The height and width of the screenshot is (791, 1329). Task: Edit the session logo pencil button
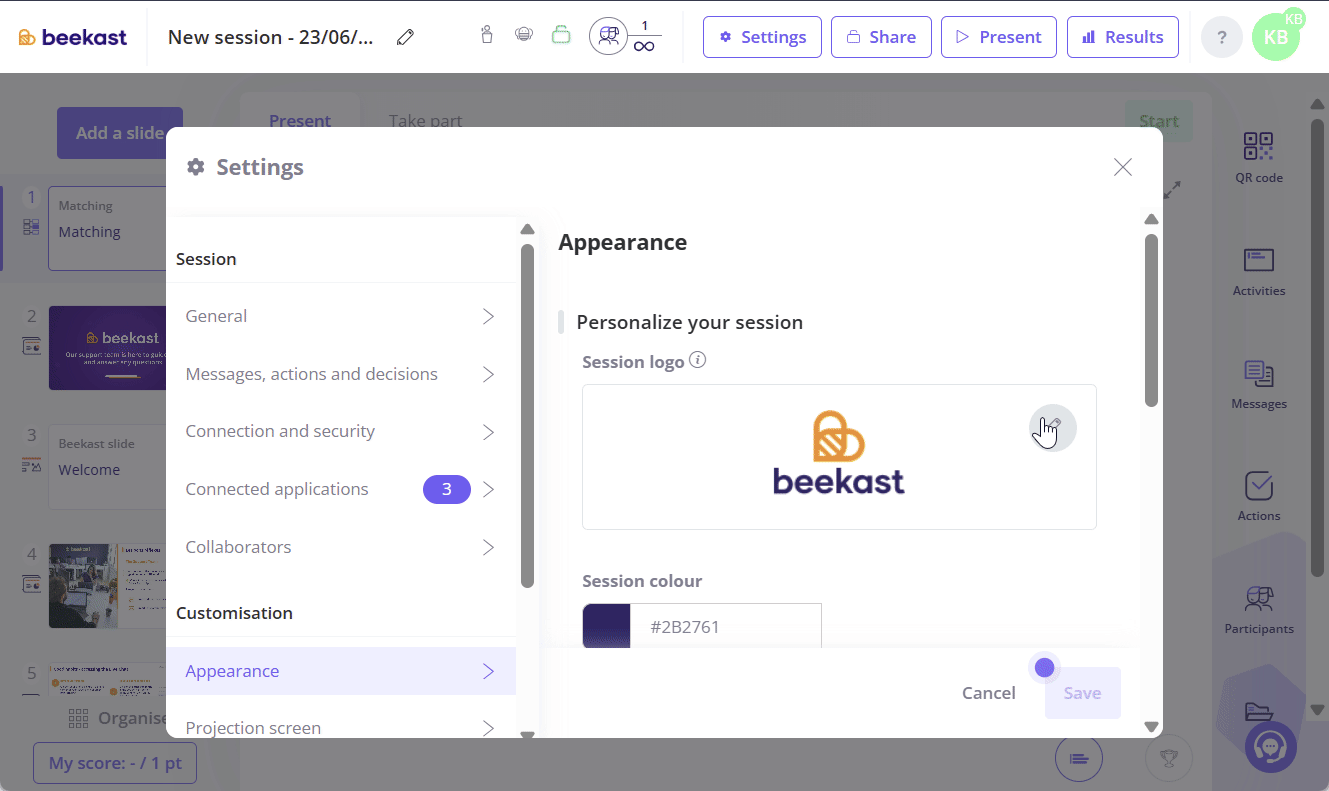[x=1053, y=428]
